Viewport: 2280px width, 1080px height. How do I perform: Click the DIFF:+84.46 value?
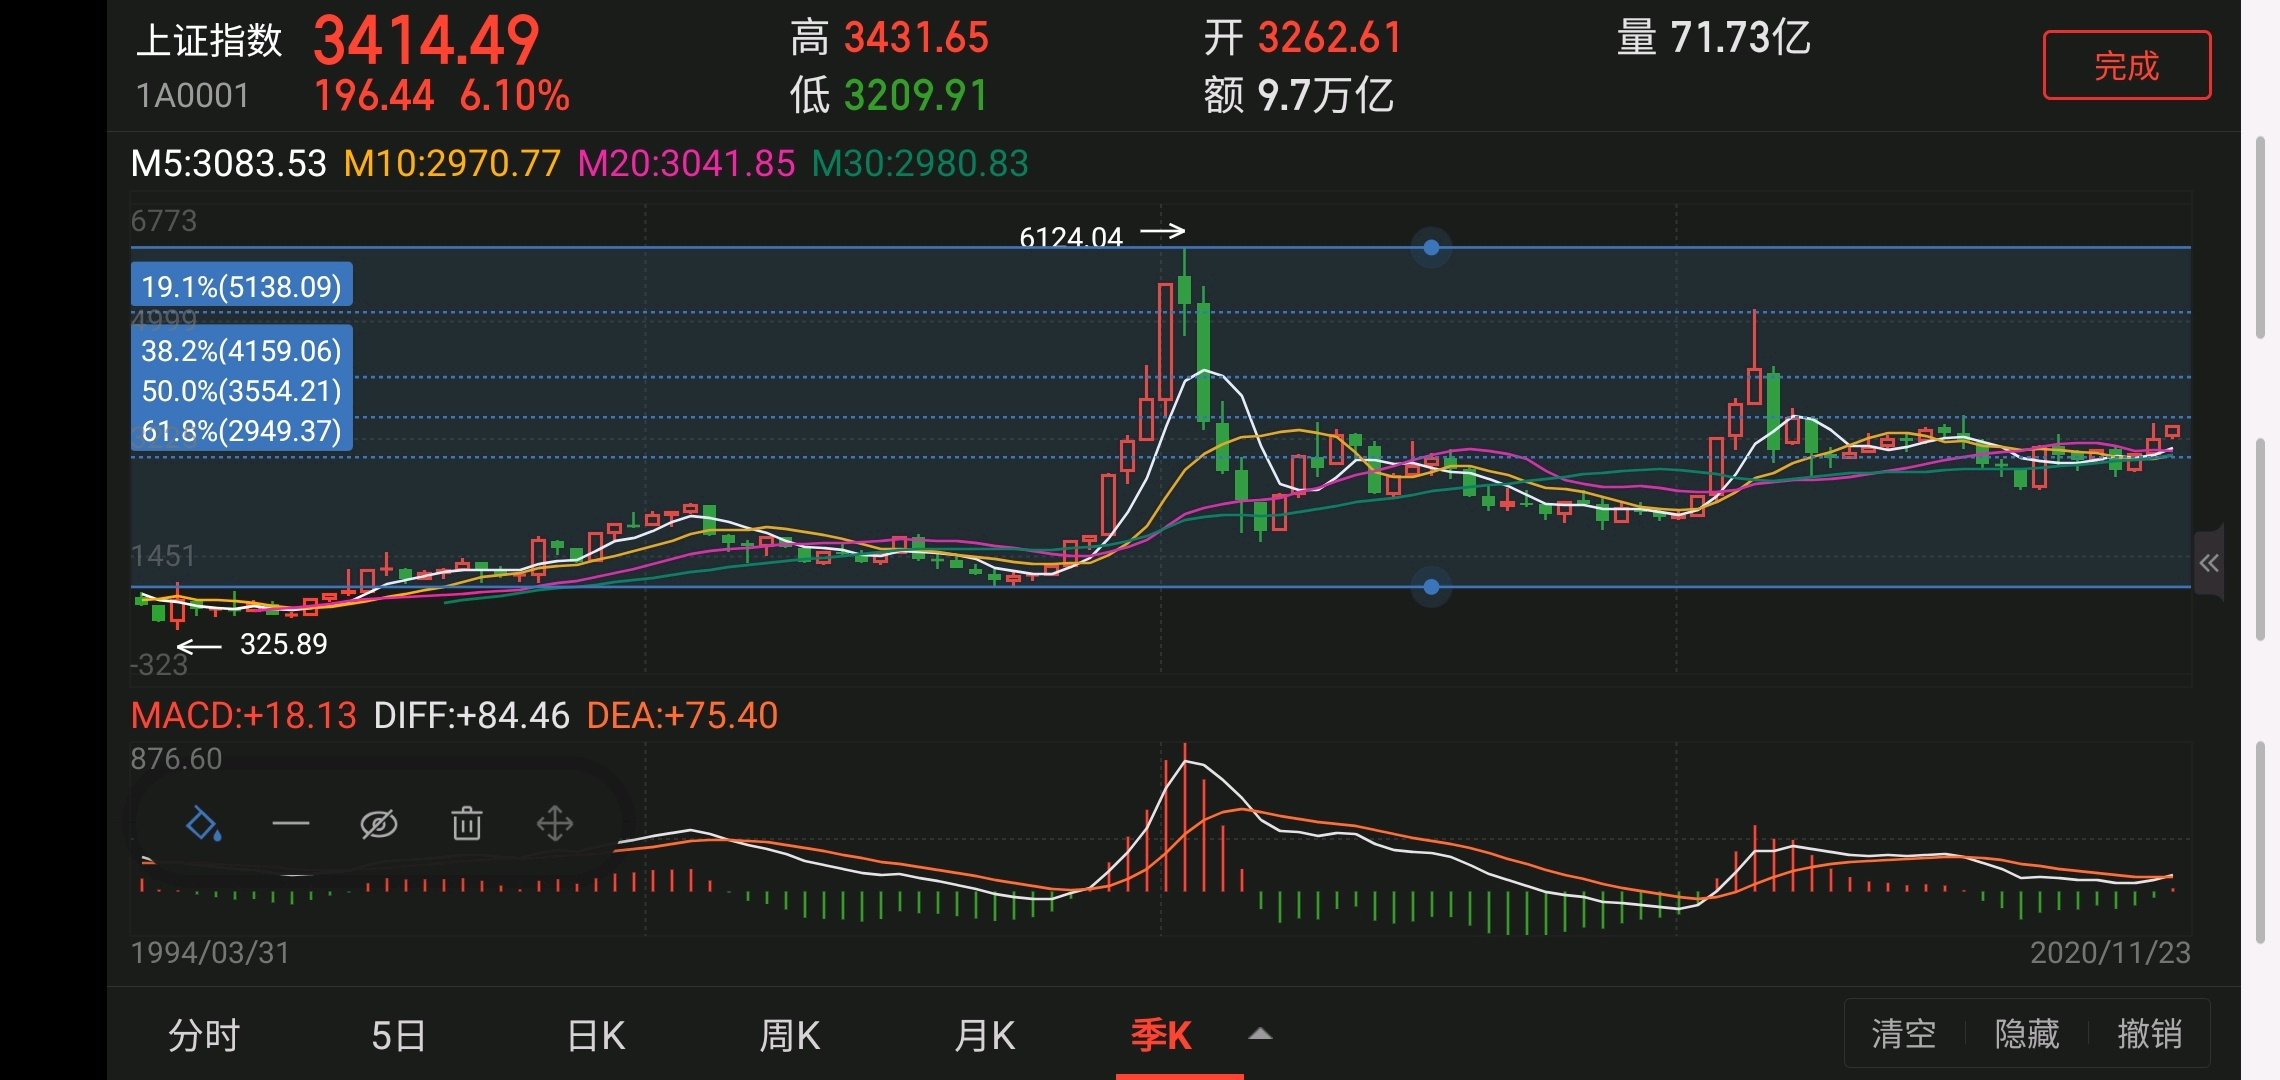471,715
